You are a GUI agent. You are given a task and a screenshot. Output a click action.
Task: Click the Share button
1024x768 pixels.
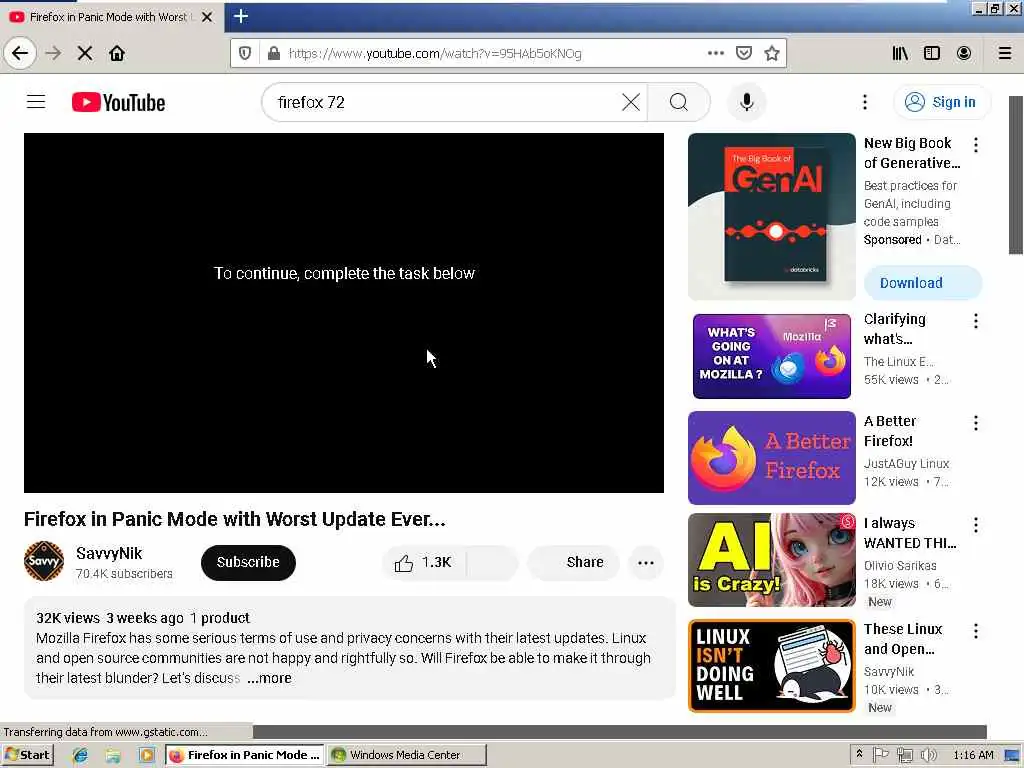[573, 562]
